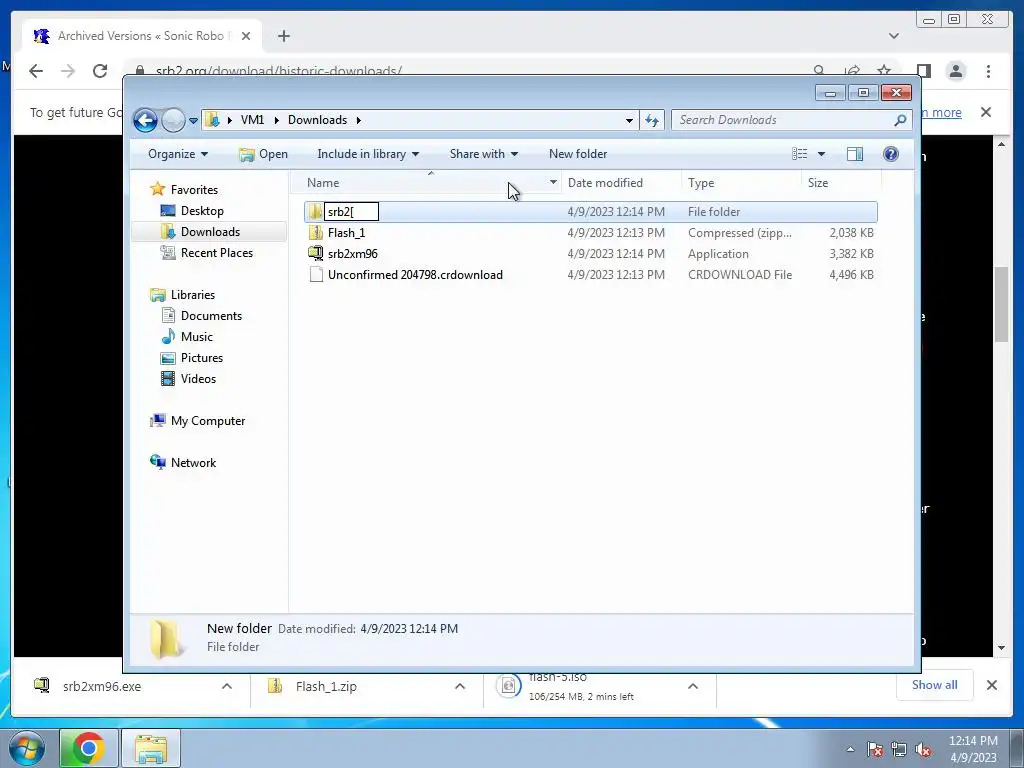Click Windows Explorer taskbar icon
The height and width of the screenshot is (768, 1024).
(x=152, y=748)
